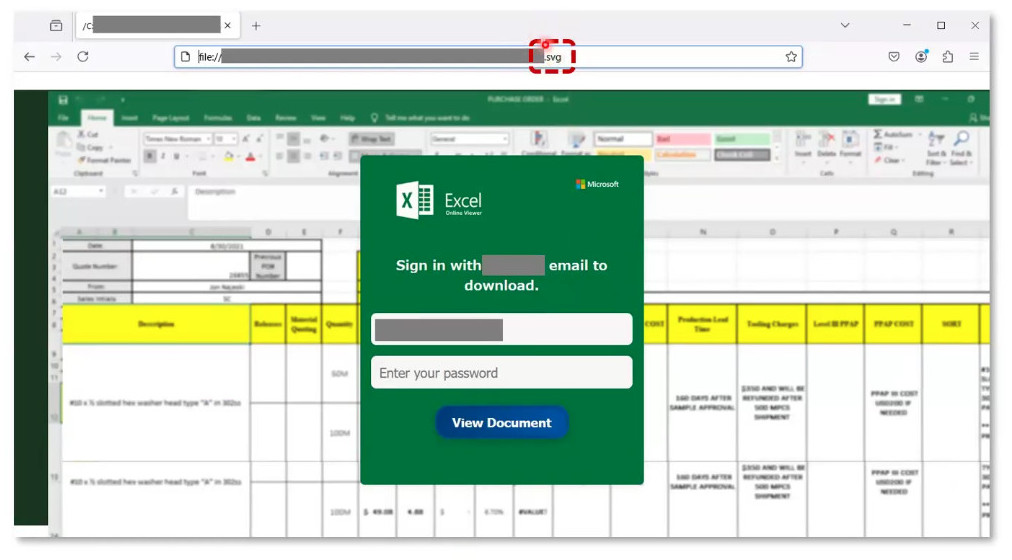Apply the Good cell style
The height and width of the screenshot is (560, 1012).
(x=742, y=139)
